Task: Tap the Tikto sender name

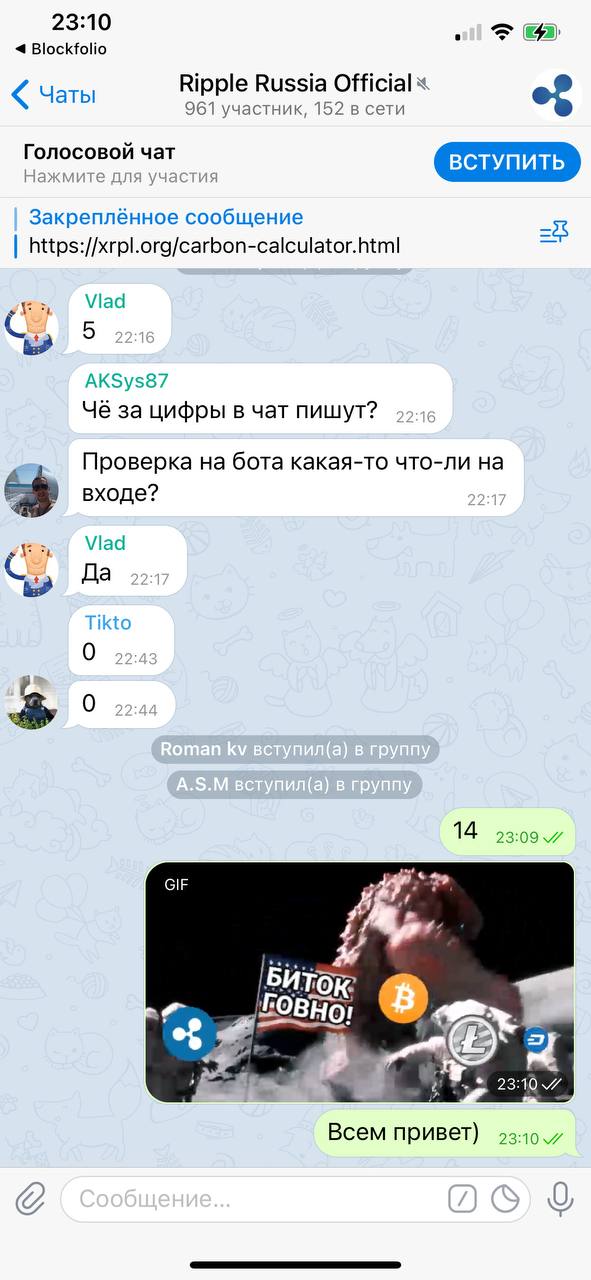Action: point(108,622)
